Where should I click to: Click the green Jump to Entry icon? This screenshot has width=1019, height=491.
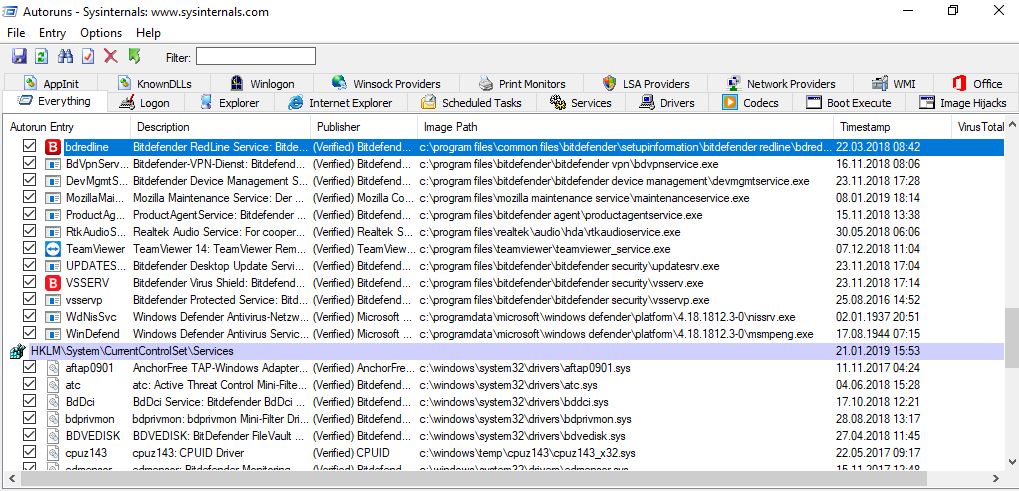point(135,57)
